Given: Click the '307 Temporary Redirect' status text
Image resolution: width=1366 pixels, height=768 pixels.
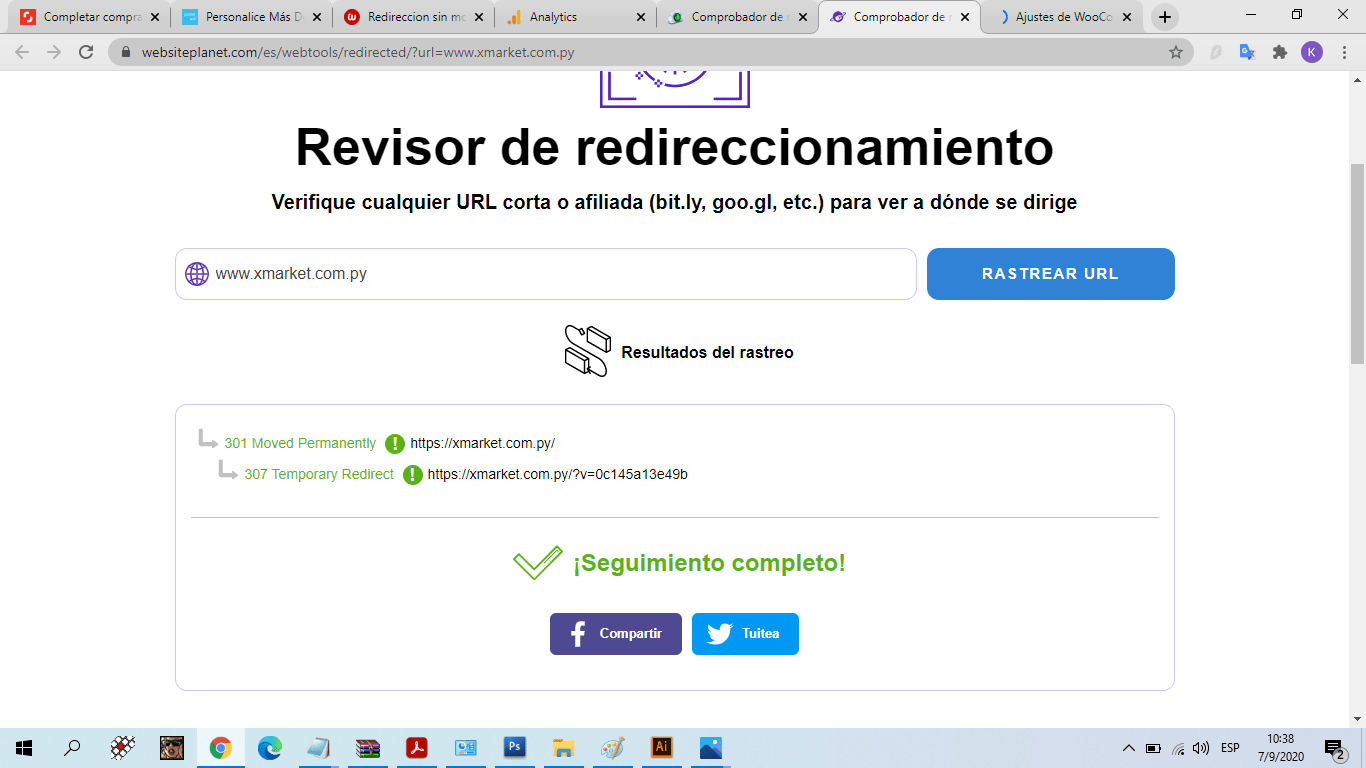Looking at the screenshot, I should coord(319,474).
